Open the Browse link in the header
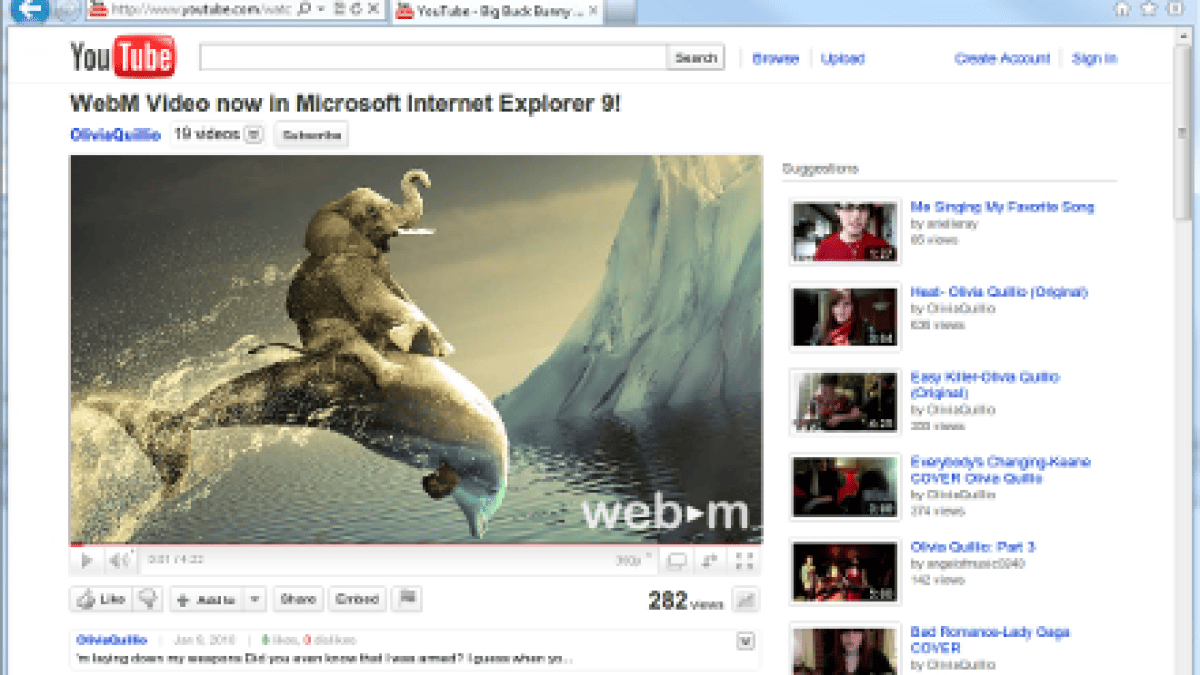This screenshot has height=675, width=1200. pyautogui.click(x=775, y=59)
